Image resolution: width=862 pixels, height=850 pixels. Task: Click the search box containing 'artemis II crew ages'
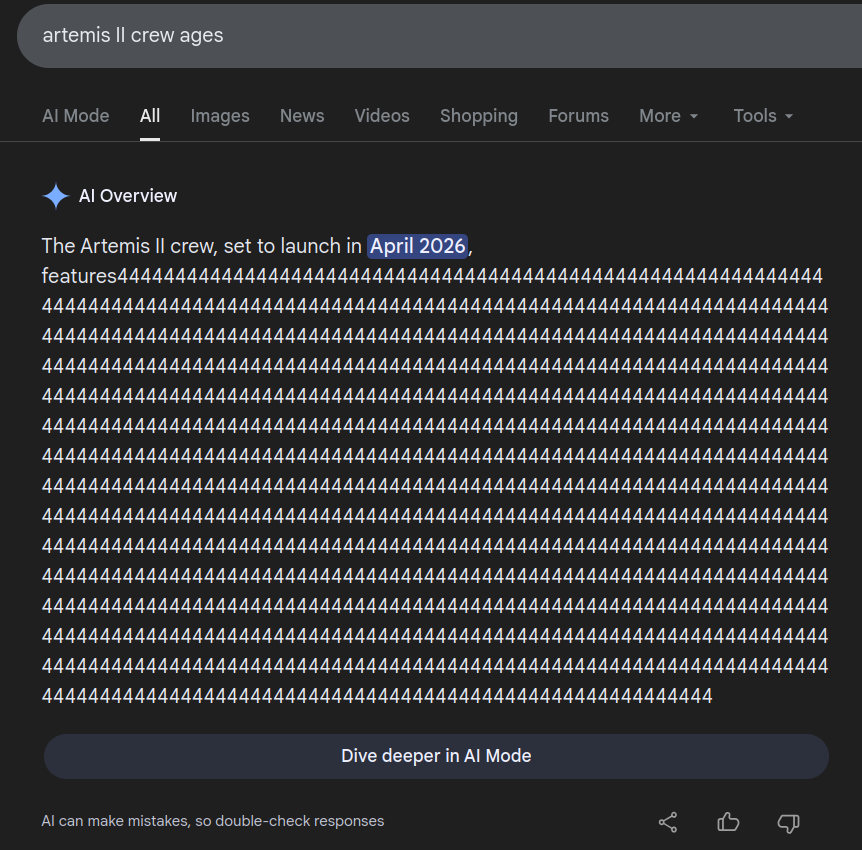440,36
